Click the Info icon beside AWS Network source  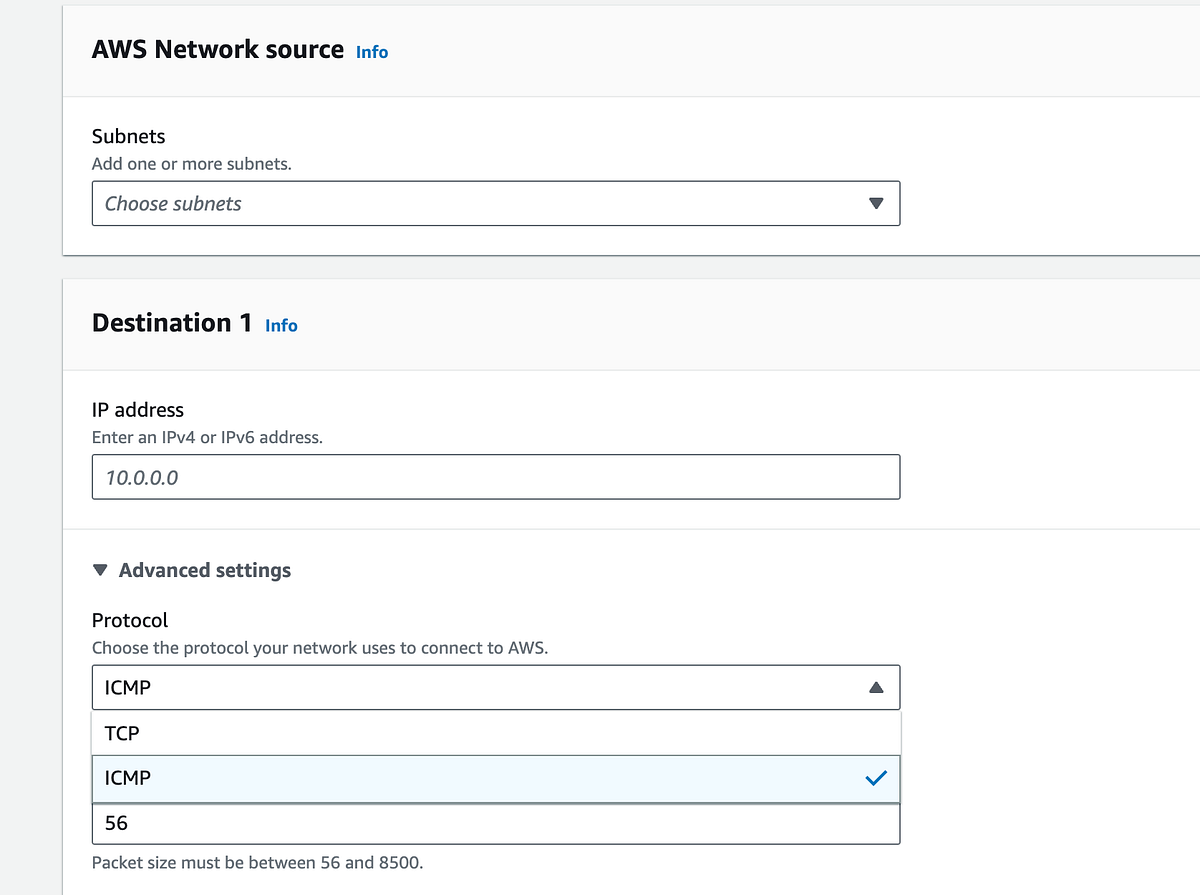click(371, 52)
